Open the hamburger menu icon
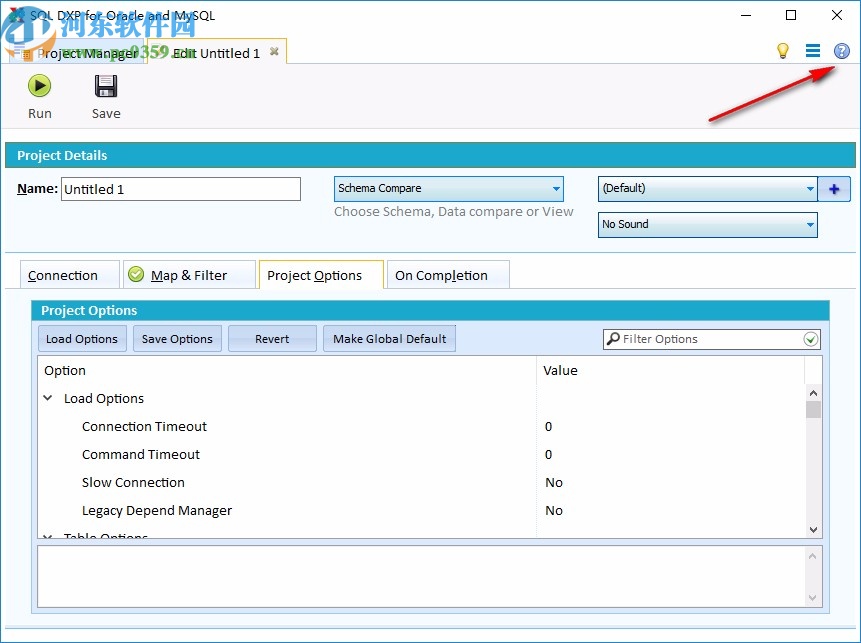 click(x=813, y=50)
